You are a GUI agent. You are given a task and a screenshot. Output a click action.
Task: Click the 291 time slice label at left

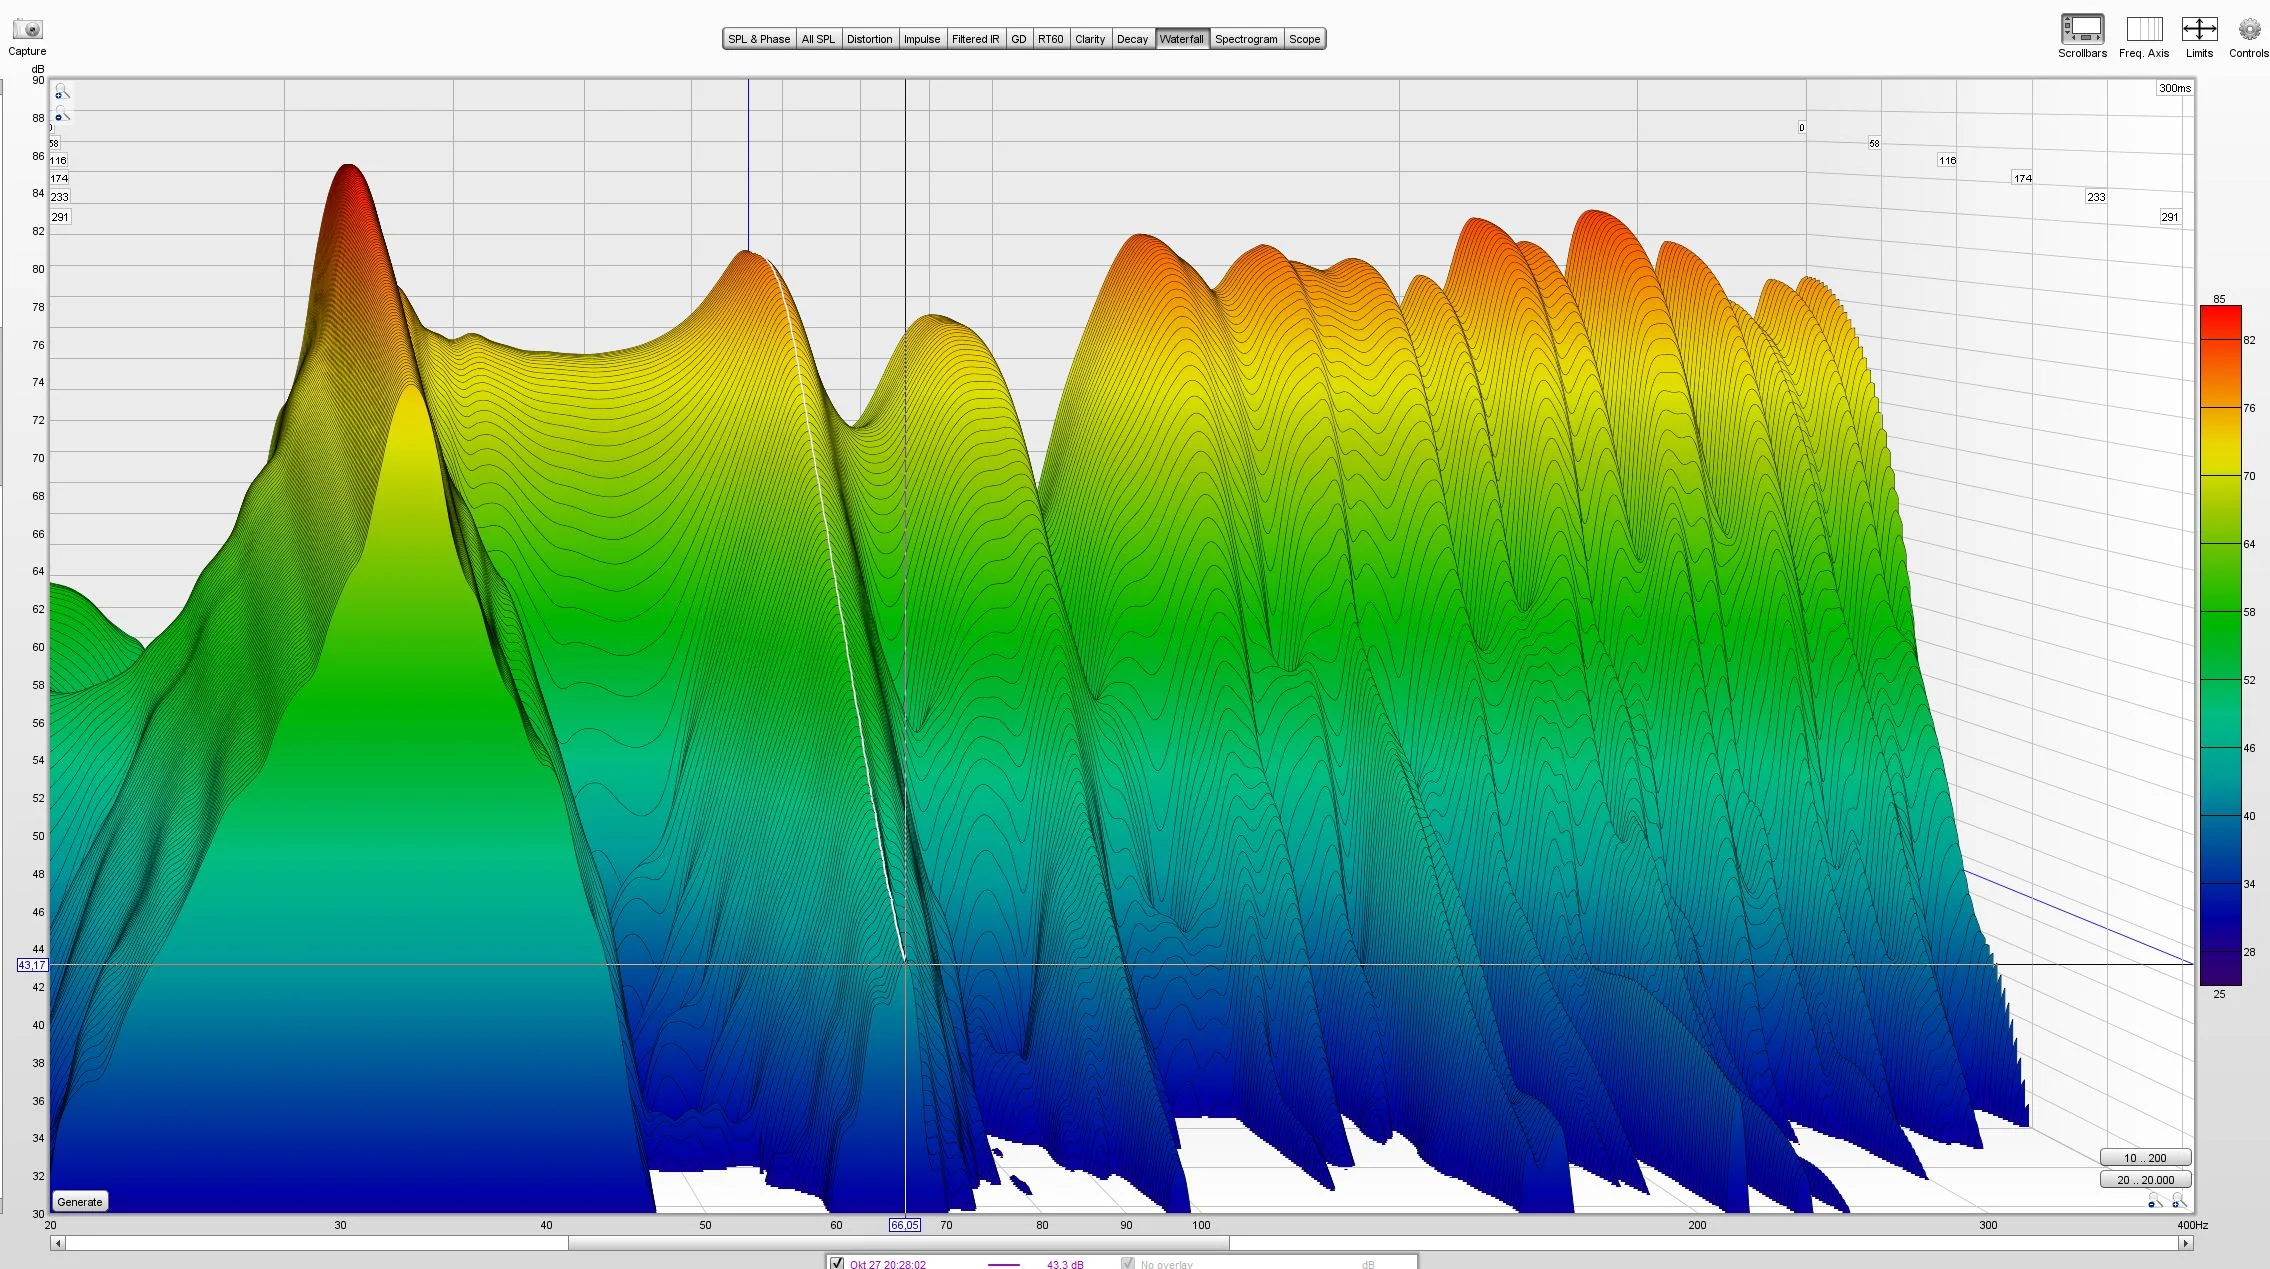pos(60,217)
